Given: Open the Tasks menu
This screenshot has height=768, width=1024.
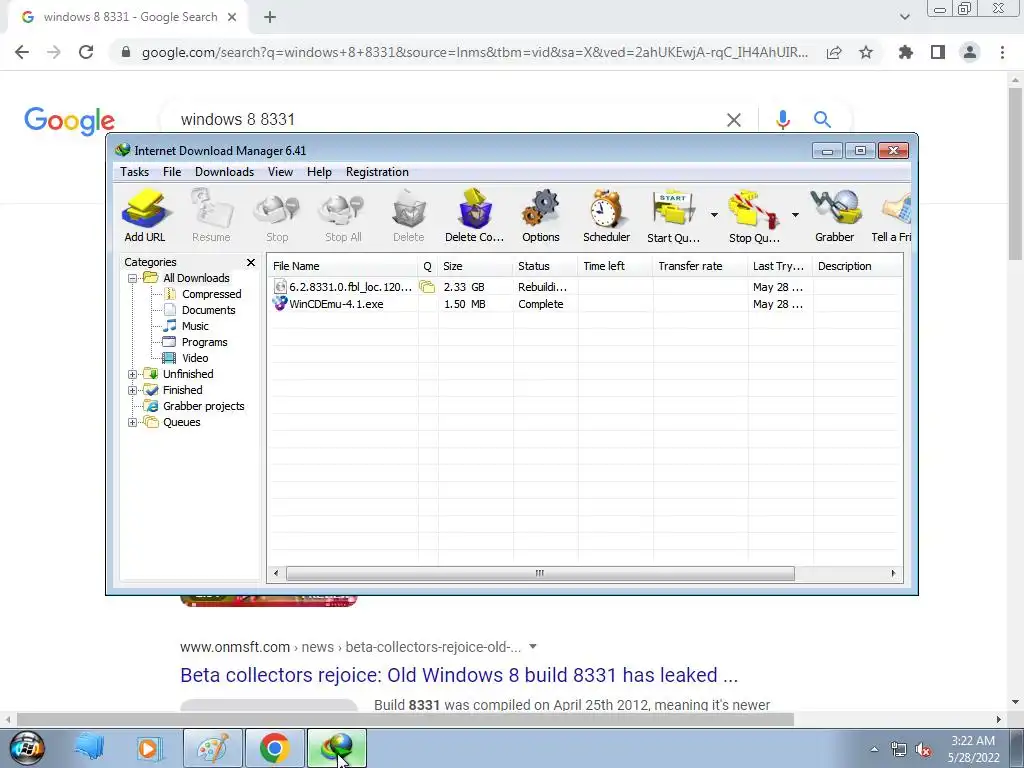Looking at the screenshot, I should tap(135, 172).
